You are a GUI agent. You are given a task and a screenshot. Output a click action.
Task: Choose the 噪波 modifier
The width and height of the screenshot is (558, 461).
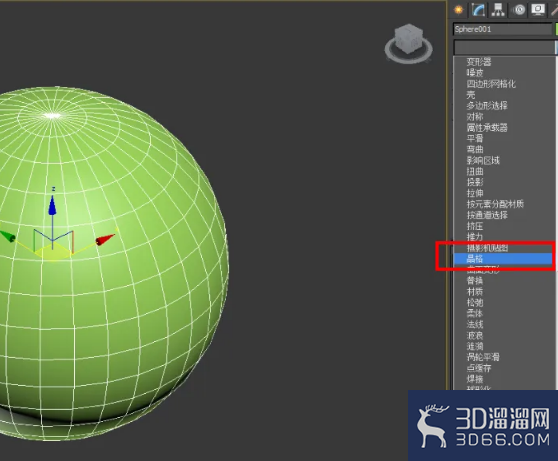click(475, 73)
